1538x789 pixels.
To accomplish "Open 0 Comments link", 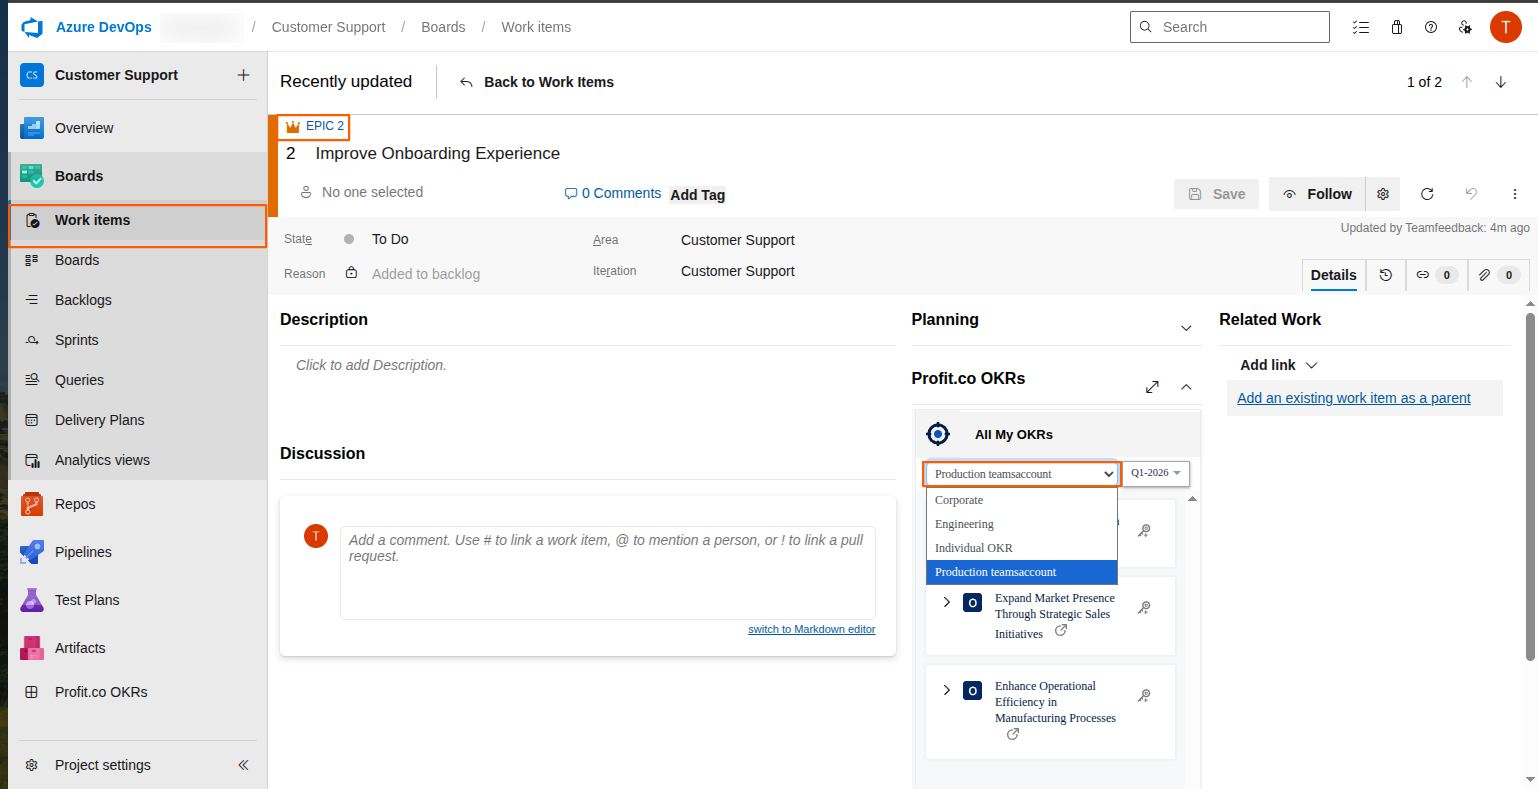I will pos(612,193).
